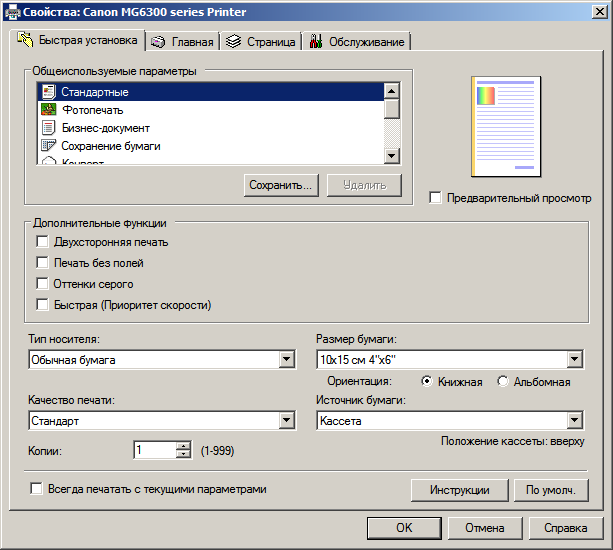
Task: Tick the Печать без полей checkbox
Action: coord(42,262)
